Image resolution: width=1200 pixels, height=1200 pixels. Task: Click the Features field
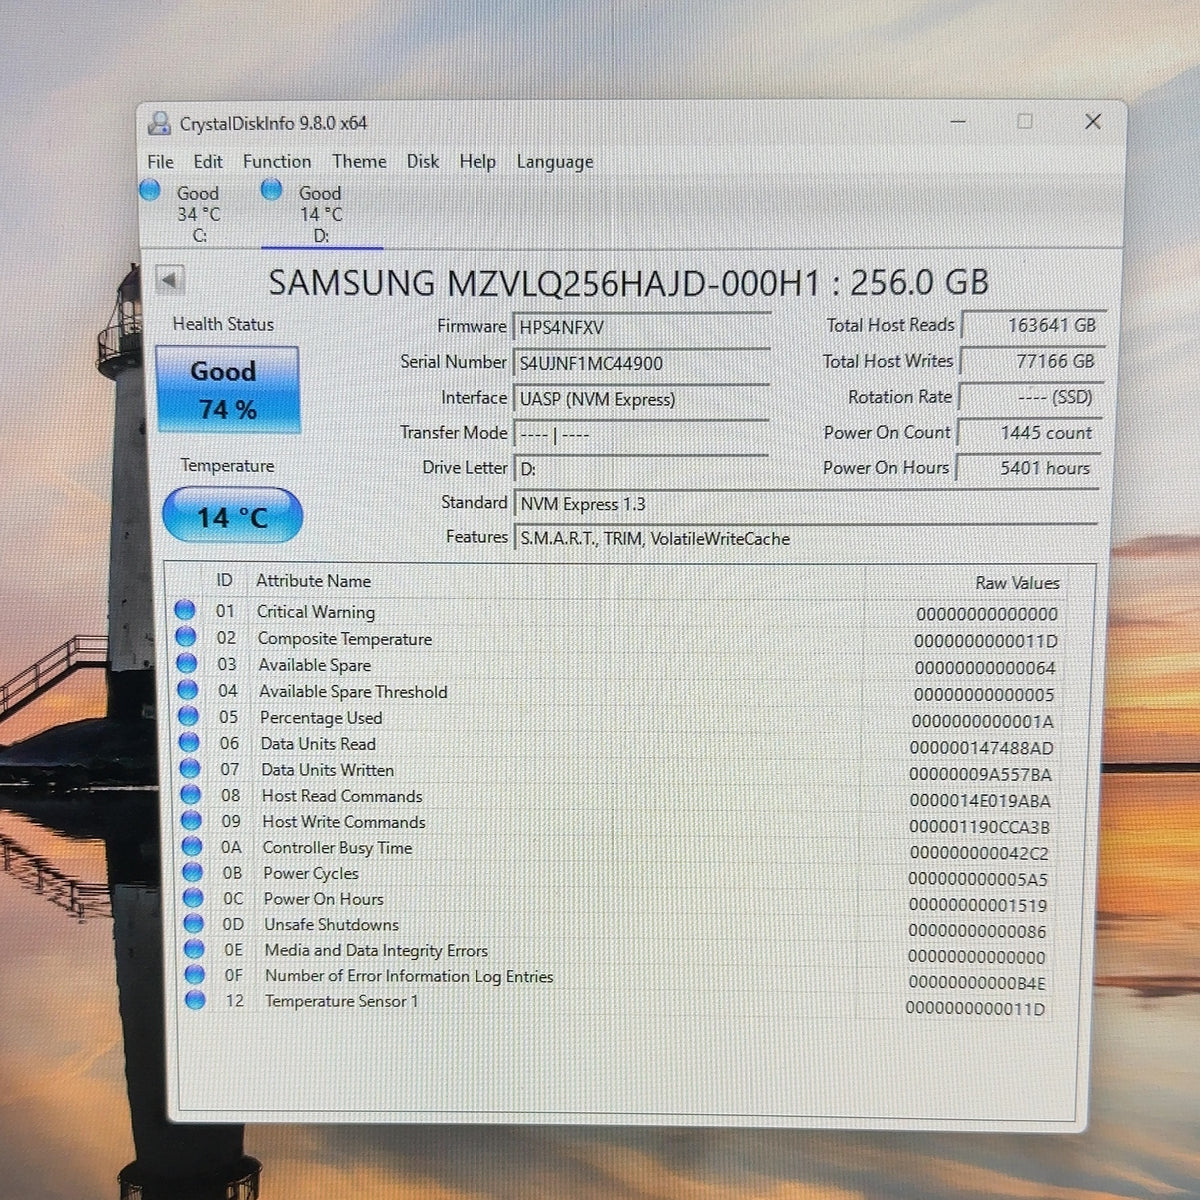(x=806, y=539)
